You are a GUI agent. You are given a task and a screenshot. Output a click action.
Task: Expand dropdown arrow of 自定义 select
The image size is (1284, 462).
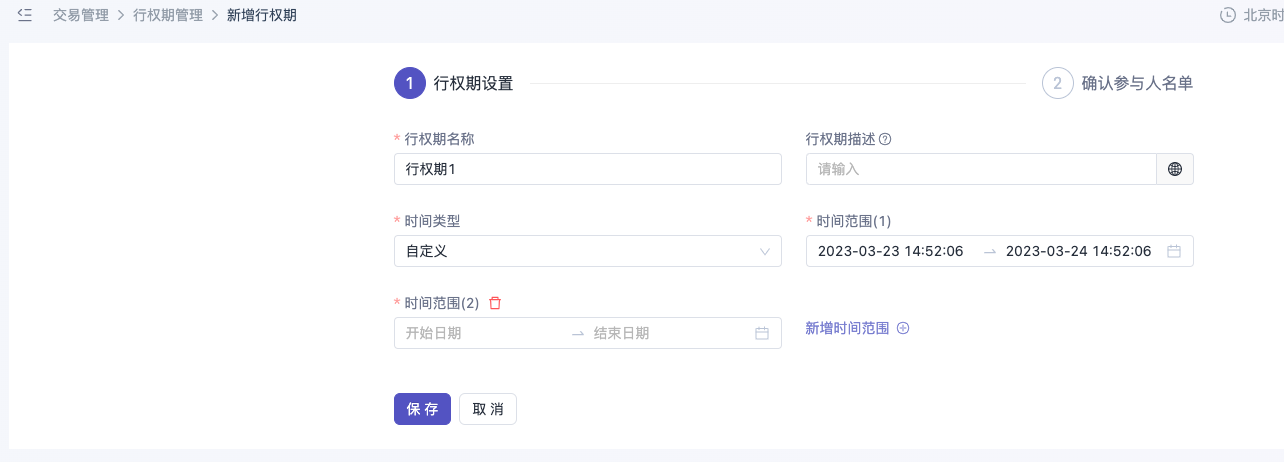765,251
